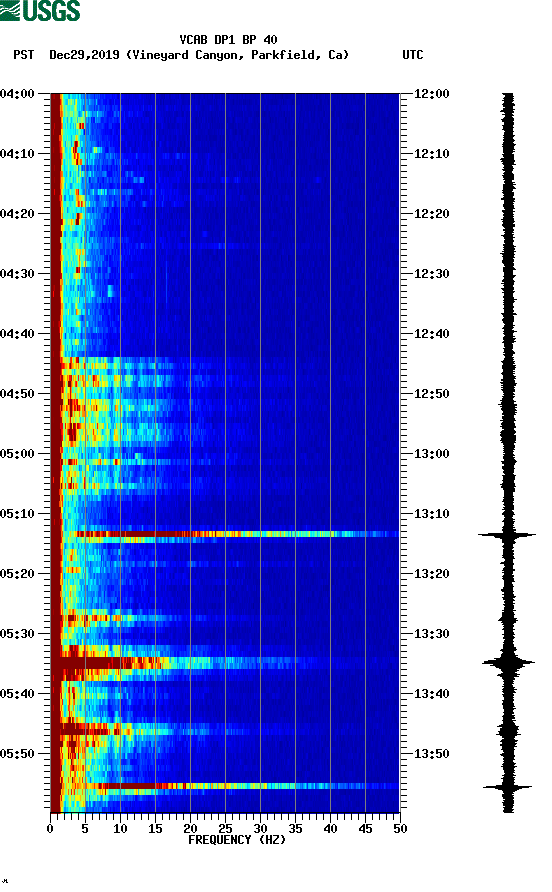This screenshot has height=892, width=552.
Task: Click the USGS logo
Action: click(x=40, y=10)
